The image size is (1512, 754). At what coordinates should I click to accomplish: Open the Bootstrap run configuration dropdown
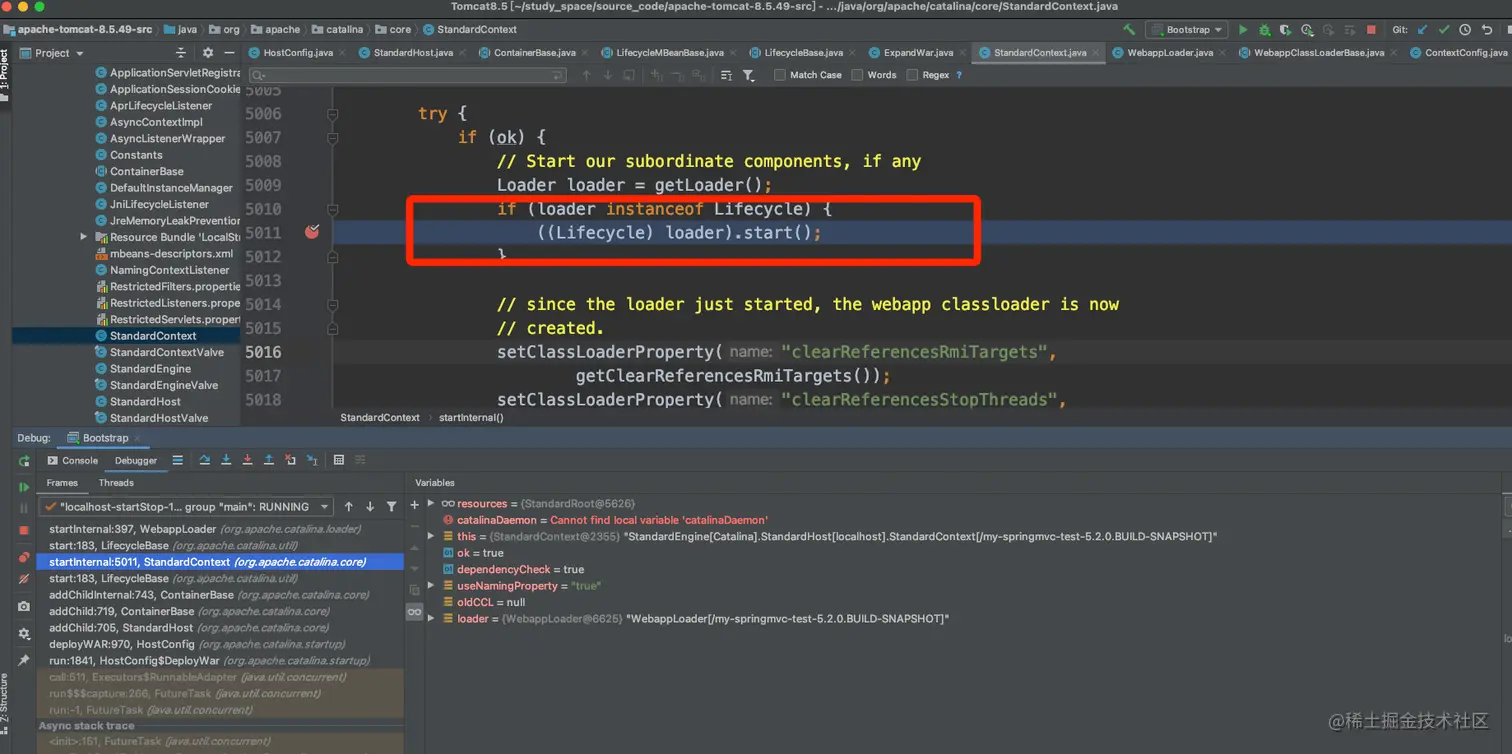(x=1187, y=30)
